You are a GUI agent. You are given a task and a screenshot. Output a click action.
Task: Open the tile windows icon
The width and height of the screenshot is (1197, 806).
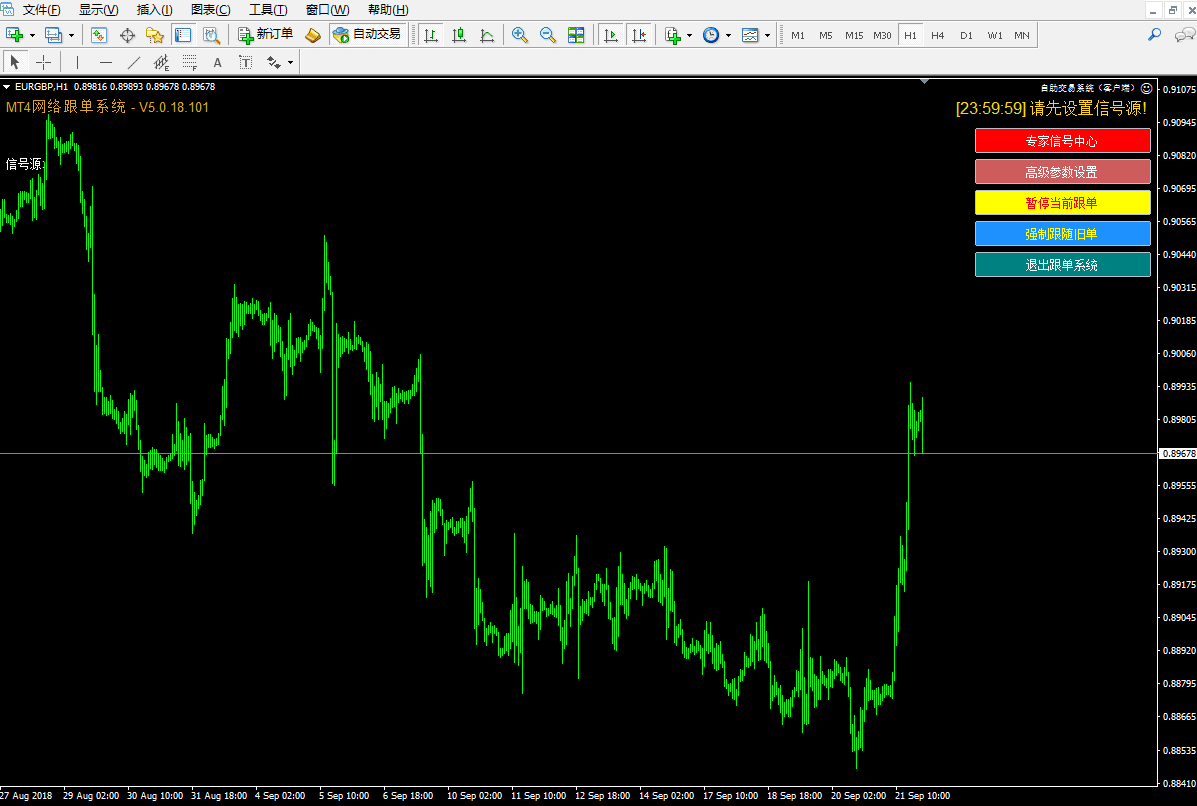click(576, 35)
